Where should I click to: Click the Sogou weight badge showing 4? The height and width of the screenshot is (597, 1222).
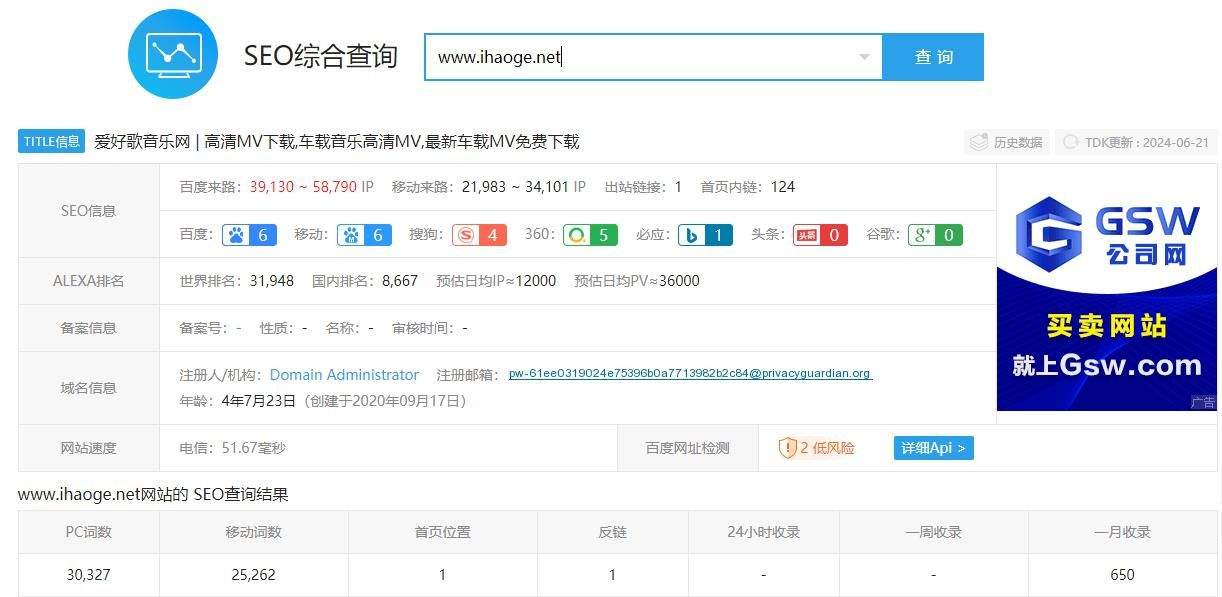click(479, 235)
